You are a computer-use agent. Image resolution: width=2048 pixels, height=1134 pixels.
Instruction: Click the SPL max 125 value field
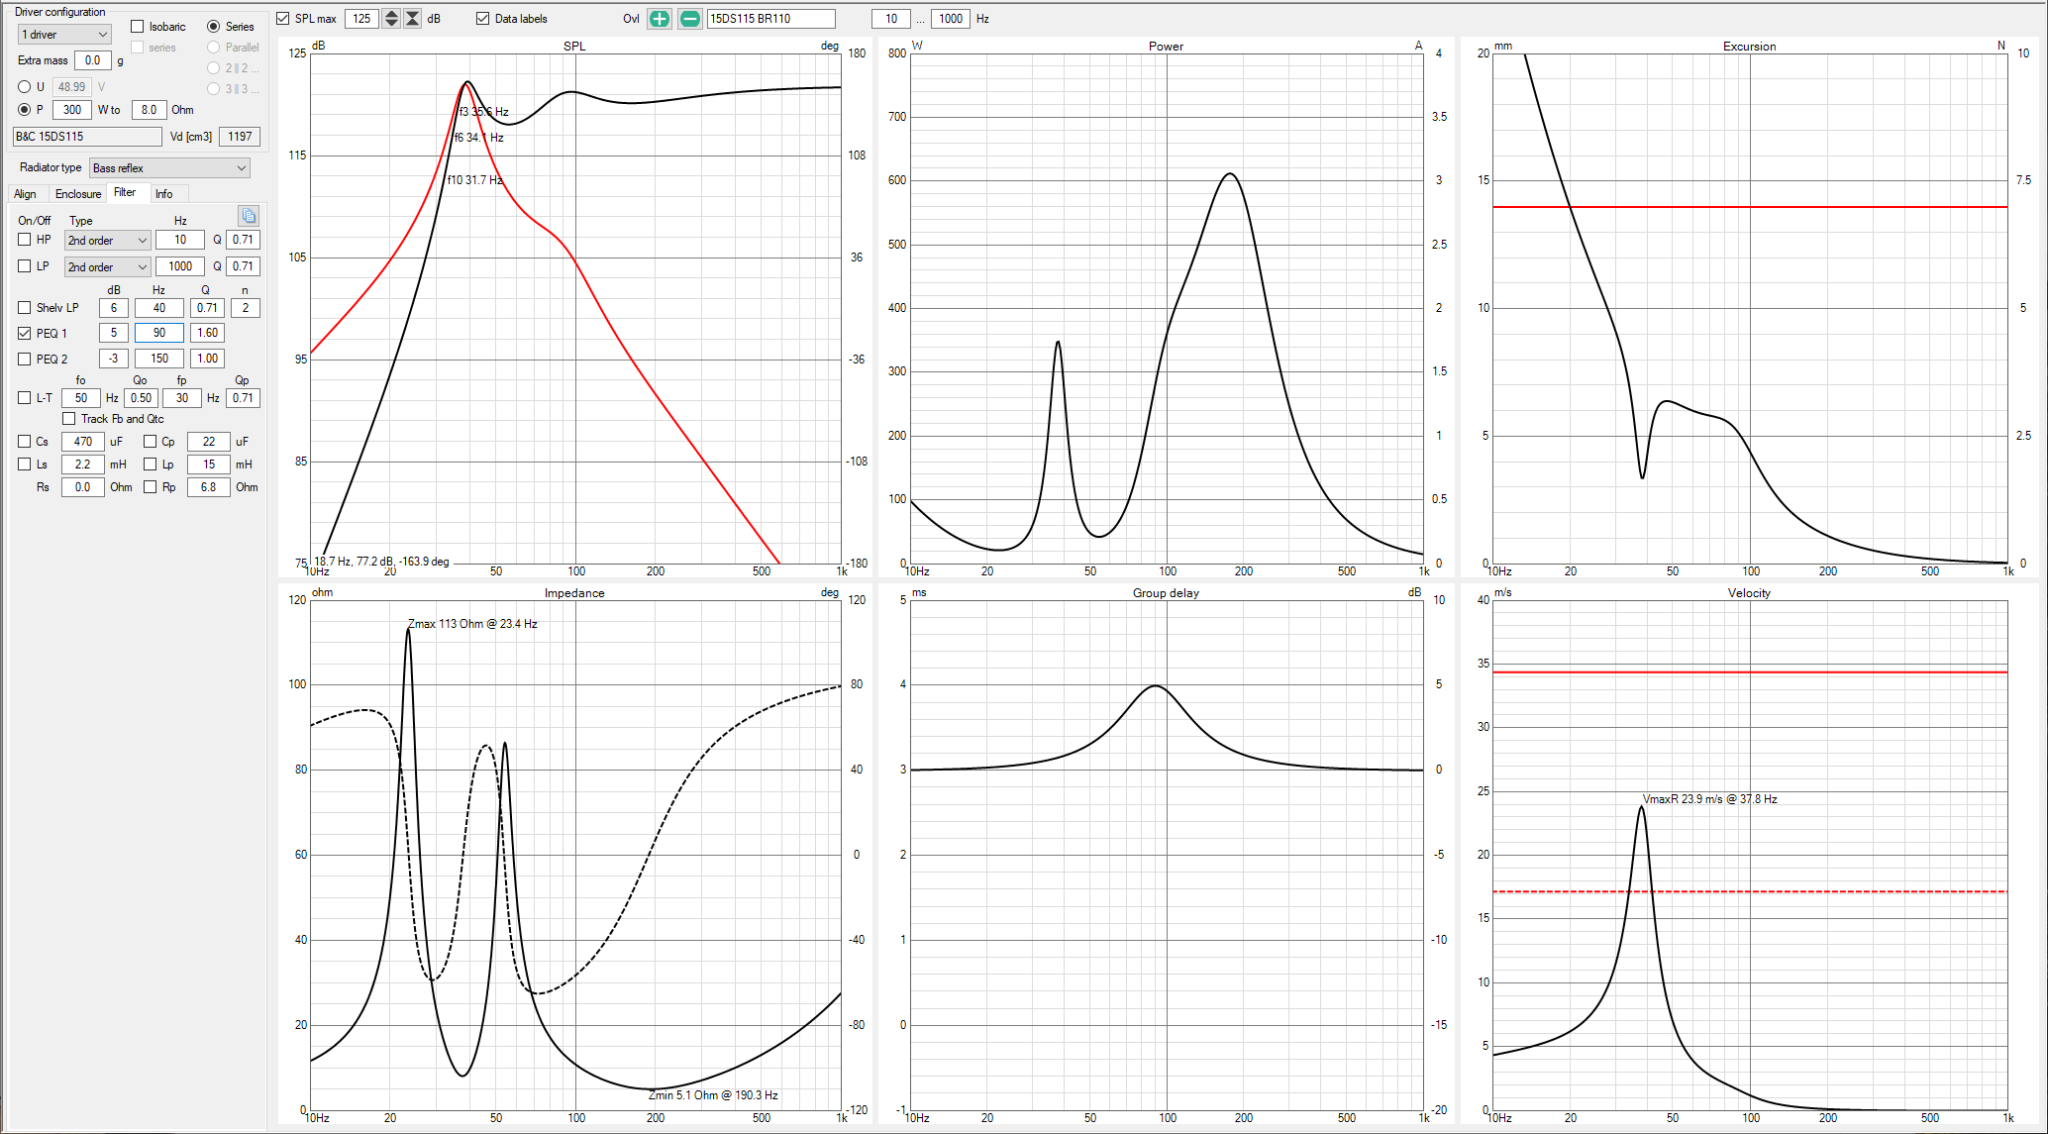(x=362, y=18)
